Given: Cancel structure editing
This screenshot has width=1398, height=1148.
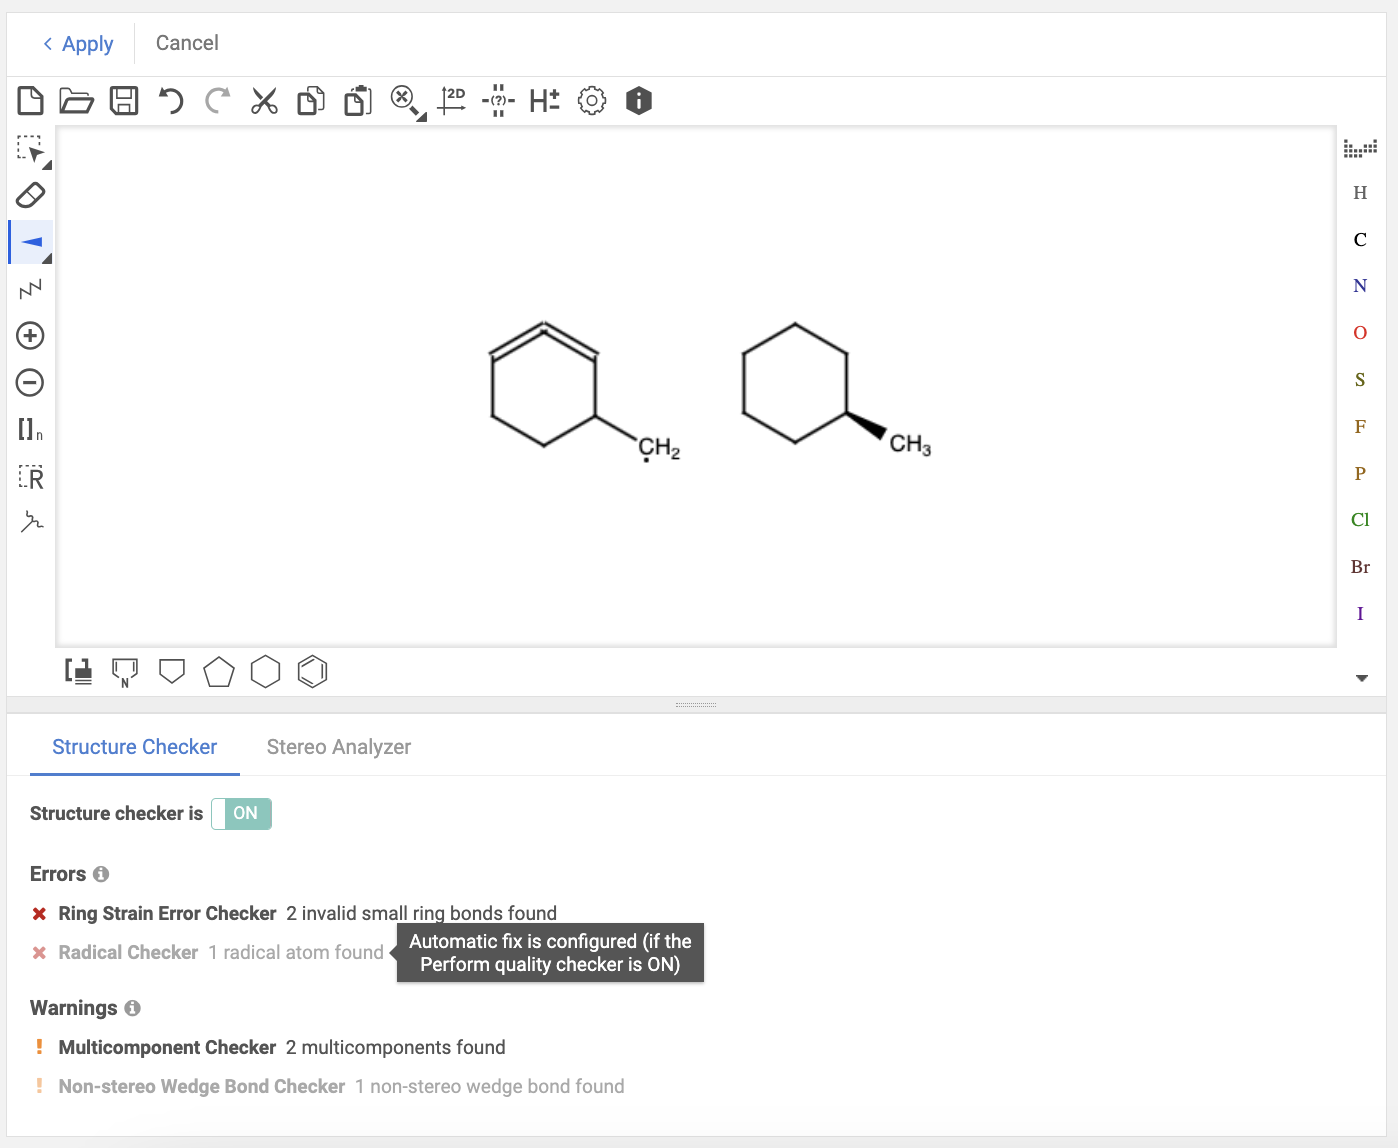Looking at the screenshot, I should coord(186,43).
